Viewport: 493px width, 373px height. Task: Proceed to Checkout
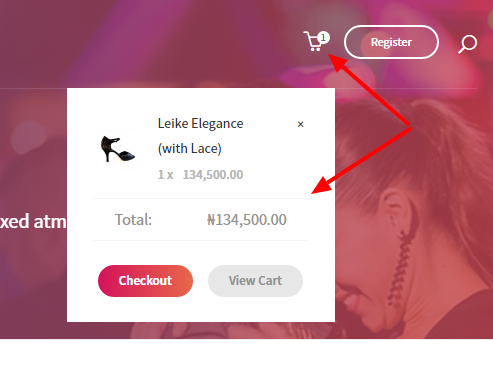coord(145,281)
